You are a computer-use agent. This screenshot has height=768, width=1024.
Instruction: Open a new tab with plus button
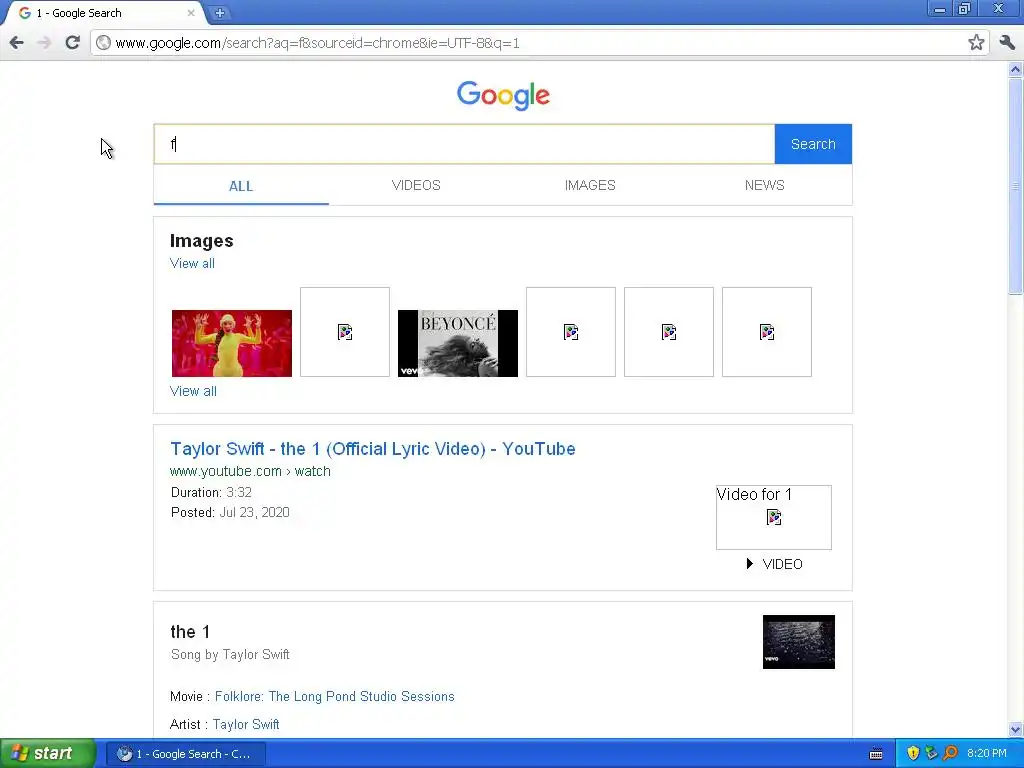point(220,13)
